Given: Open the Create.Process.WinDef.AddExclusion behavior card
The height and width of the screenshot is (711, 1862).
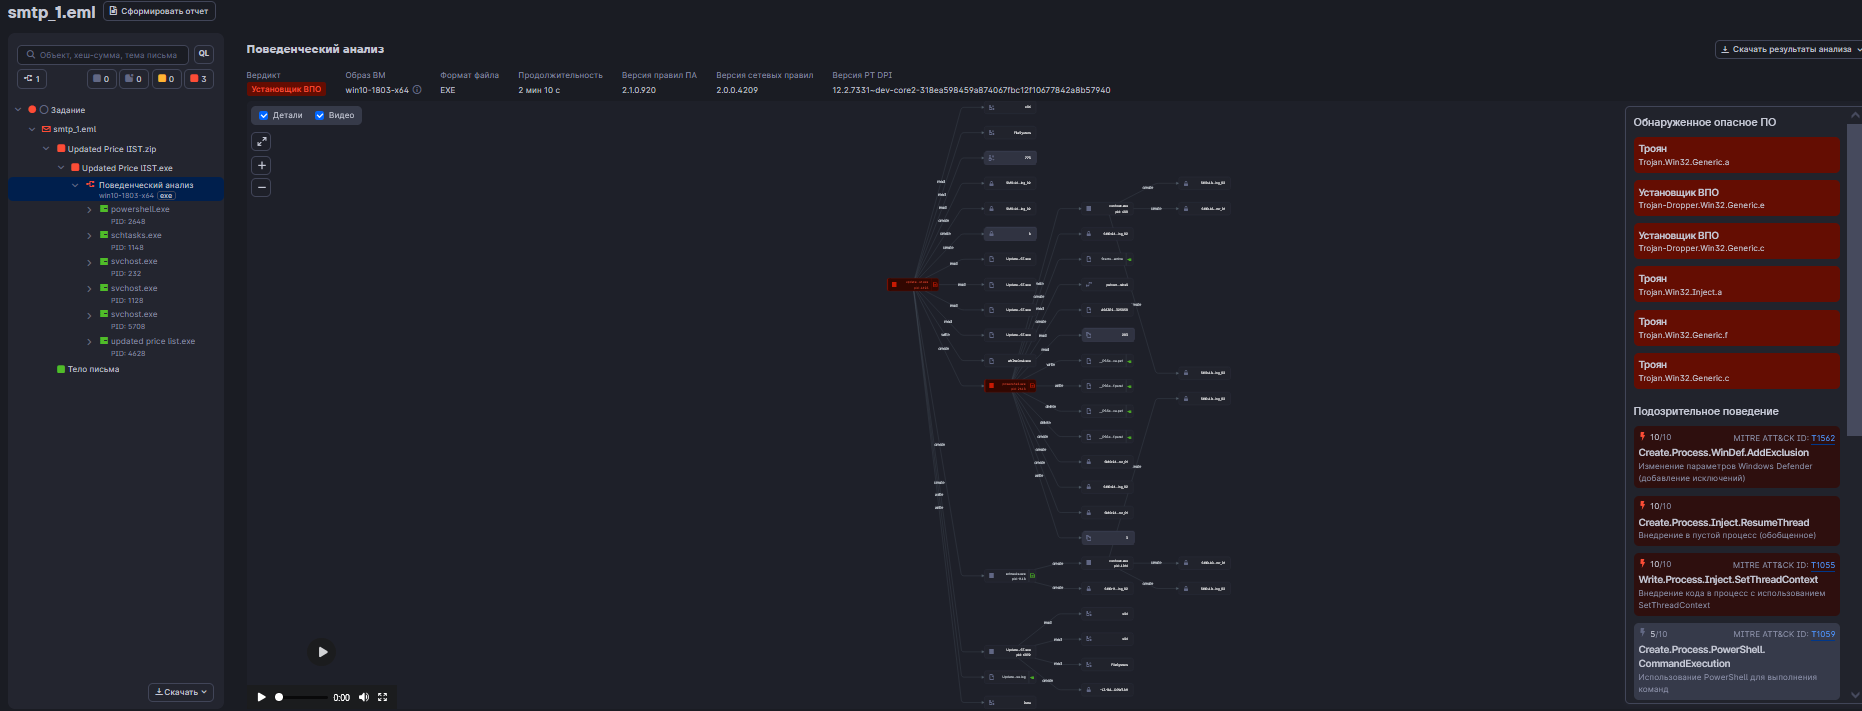Looking at the screenshot, I should click(x=1736, y=458).
